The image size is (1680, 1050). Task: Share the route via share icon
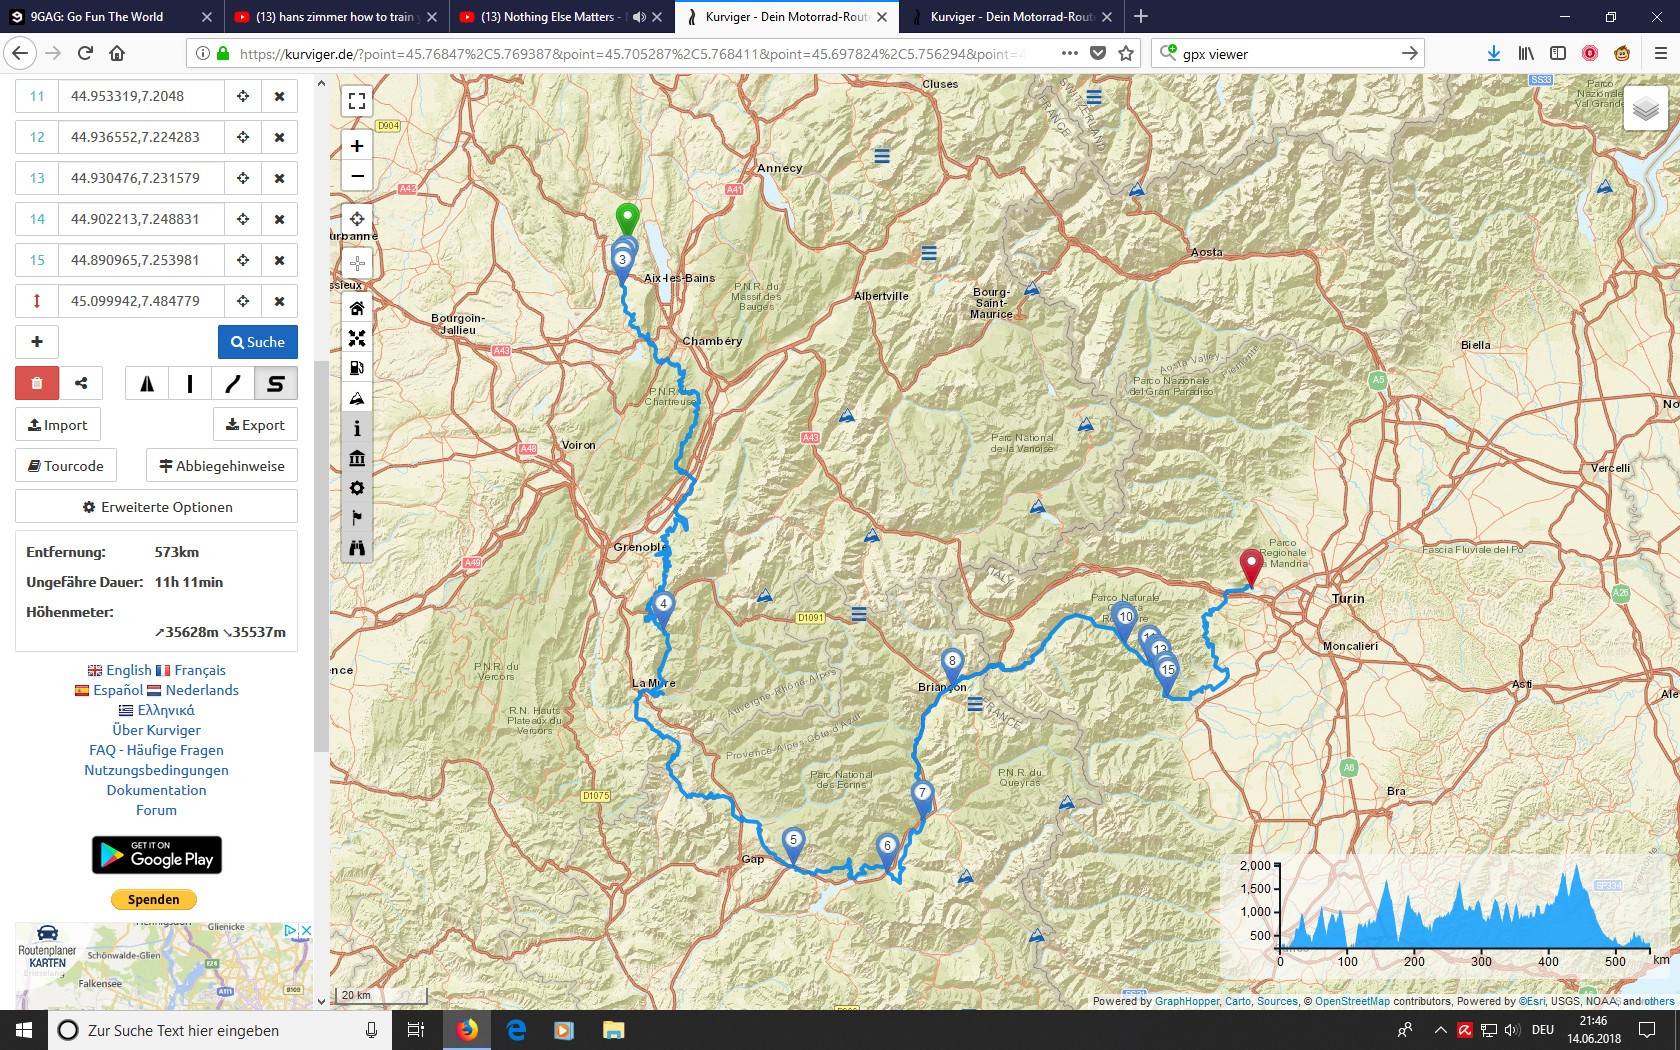click(81, 383)
